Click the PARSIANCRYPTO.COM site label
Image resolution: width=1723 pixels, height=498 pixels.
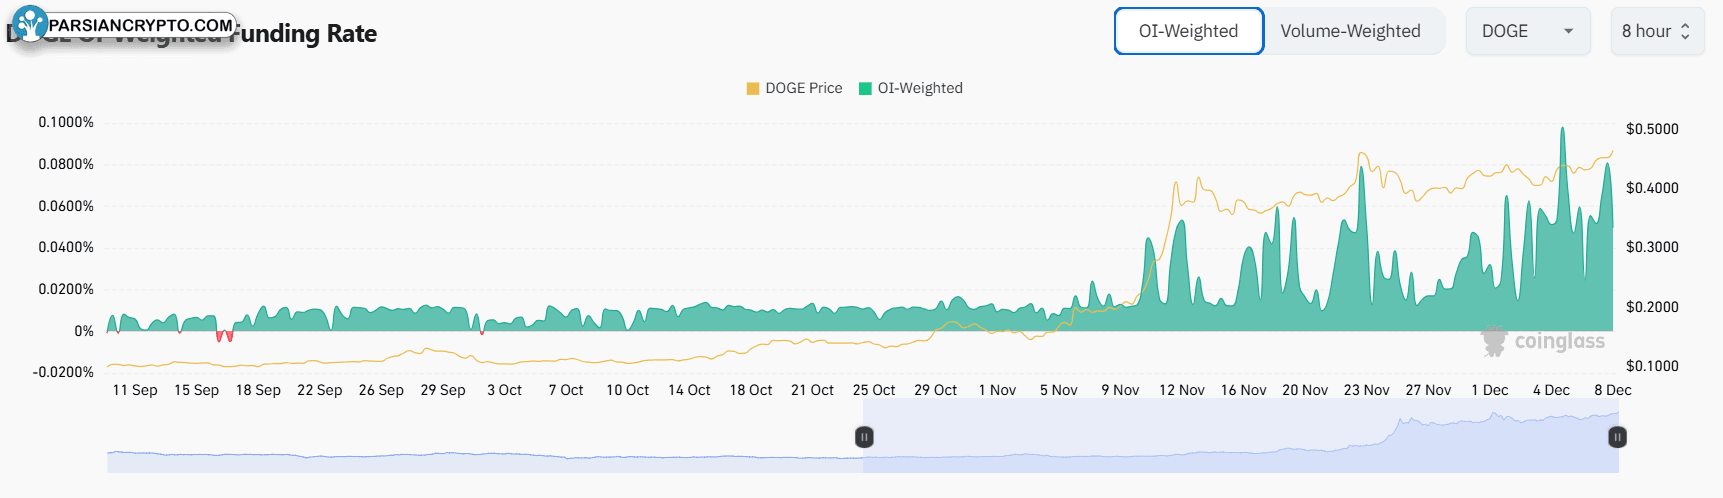point(141,25)
